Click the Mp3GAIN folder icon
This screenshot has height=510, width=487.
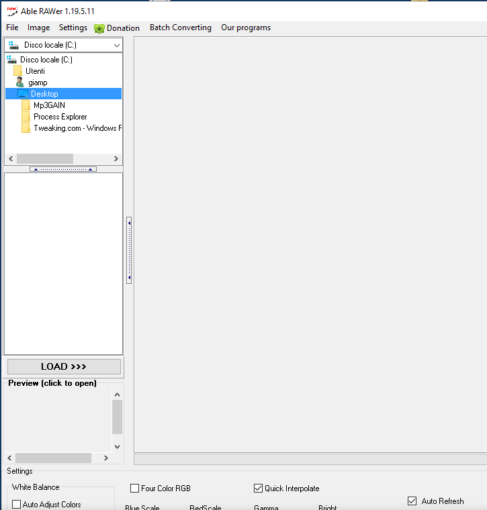coord(26,105)
